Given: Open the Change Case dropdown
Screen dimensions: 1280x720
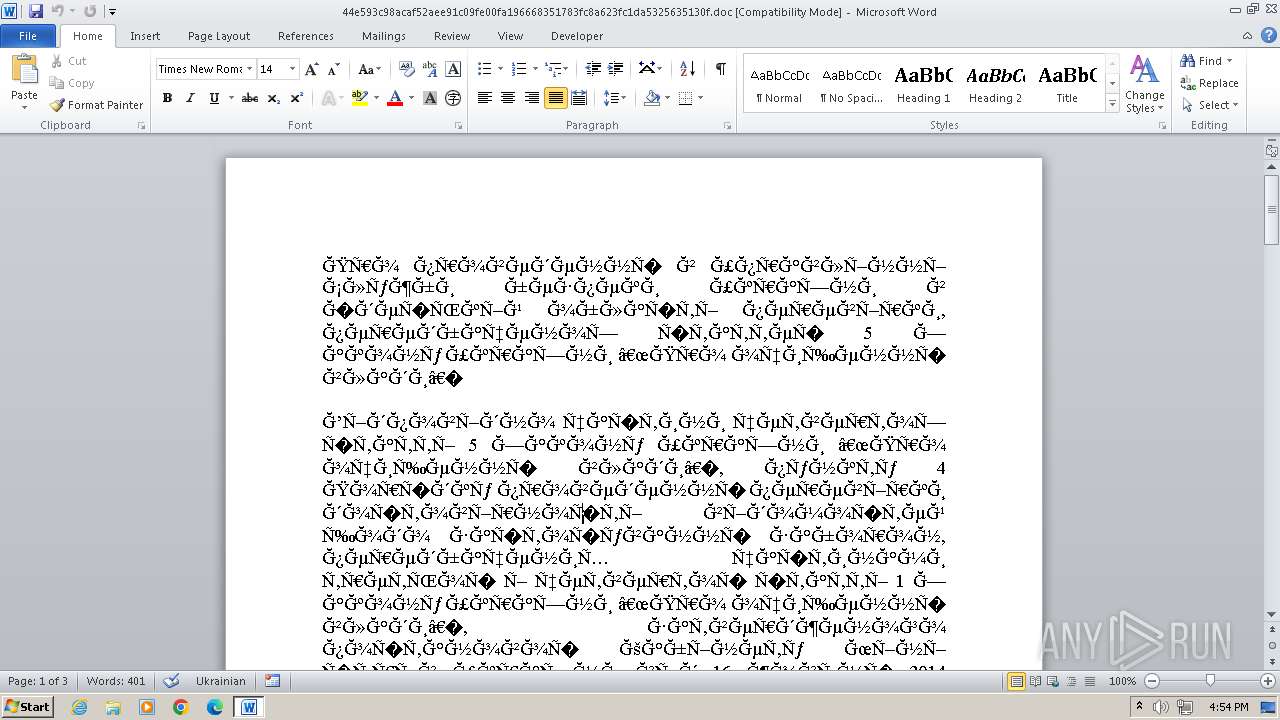Looking at the screenshot, I should point(369,69).
